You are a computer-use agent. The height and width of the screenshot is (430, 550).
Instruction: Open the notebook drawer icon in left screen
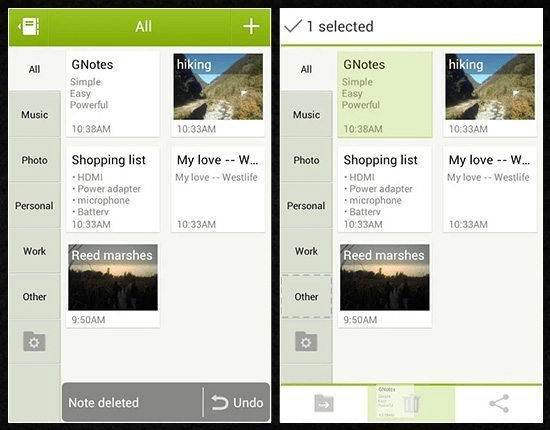28,27
